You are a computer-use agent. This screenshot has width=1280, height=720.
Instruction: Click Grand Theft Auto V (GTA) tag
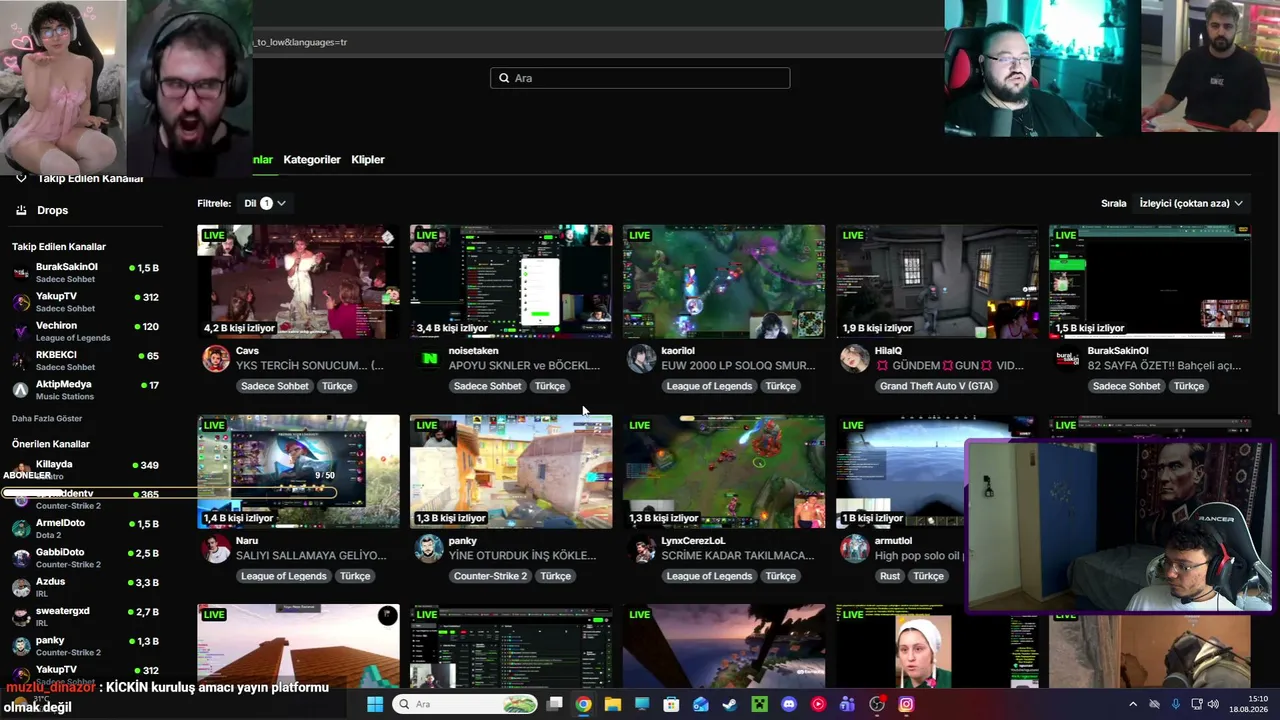tap(936, 386)
